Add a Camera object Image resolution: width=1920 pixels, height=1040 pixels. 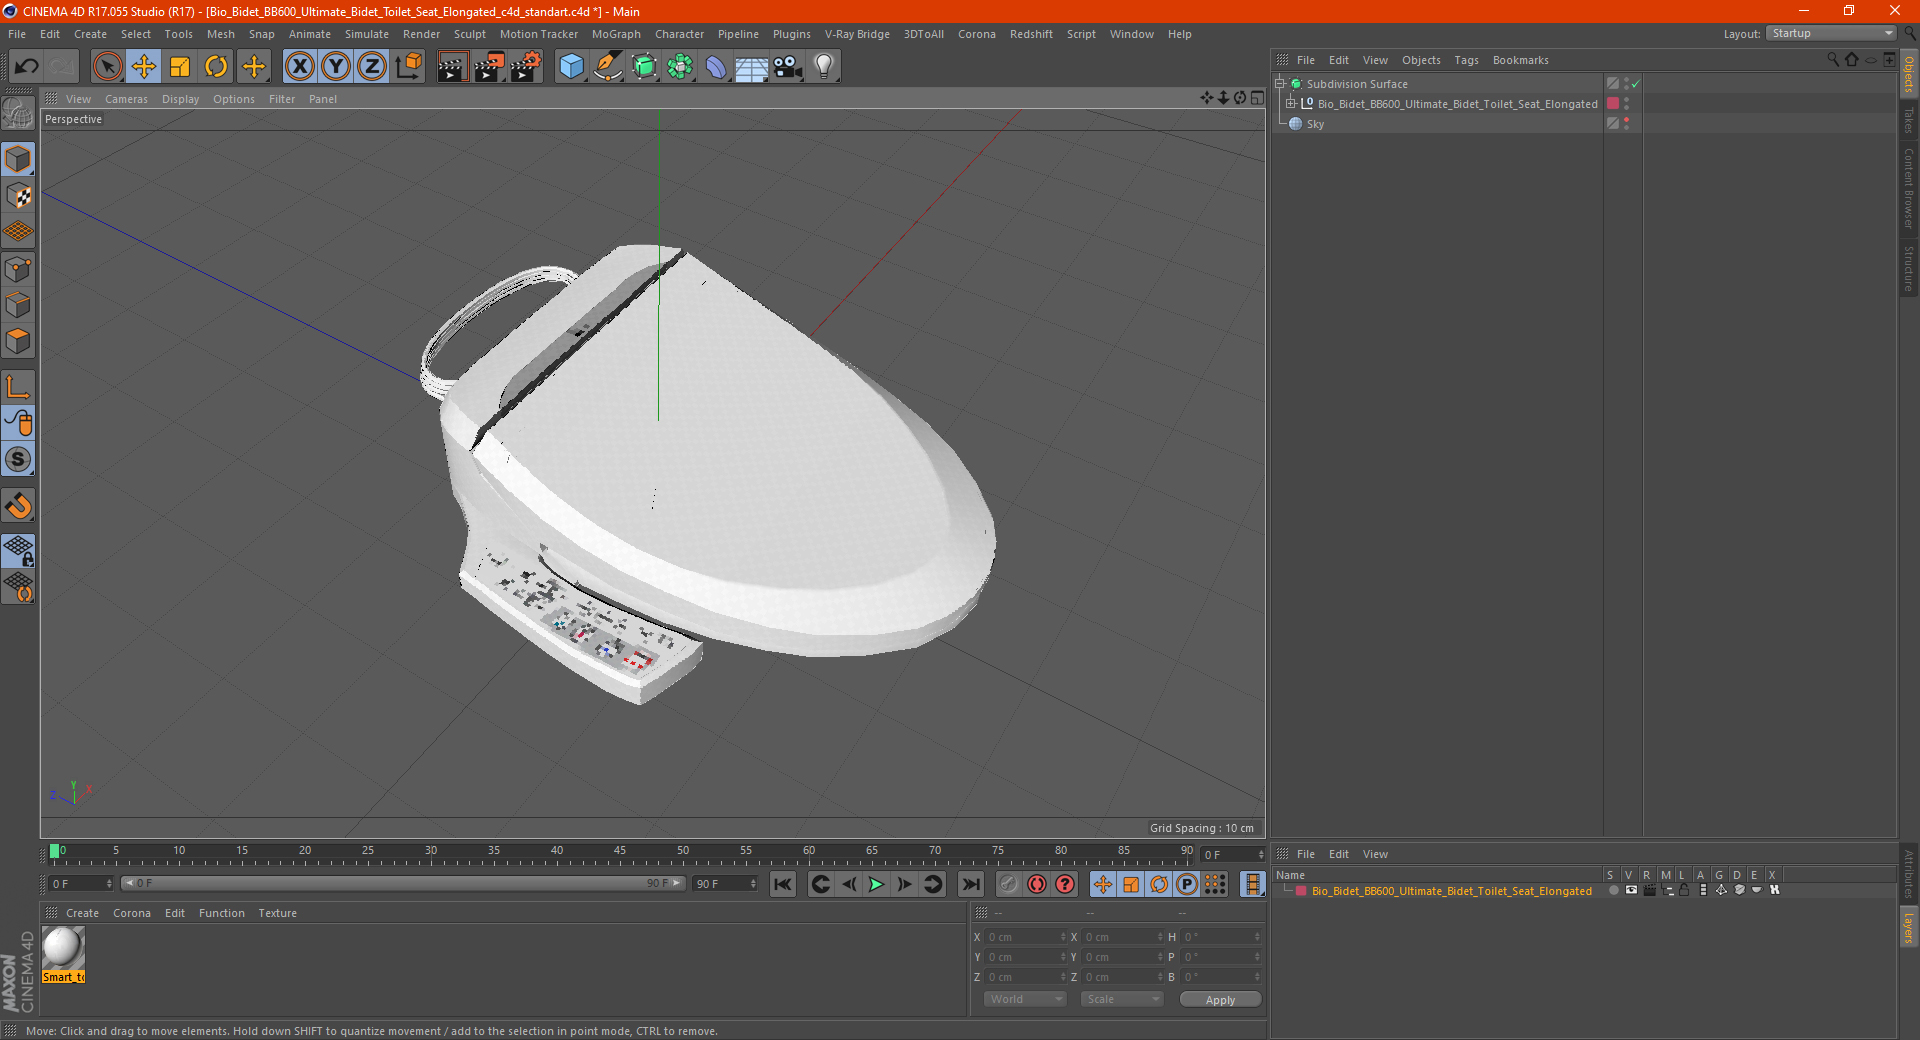click(788, 67)
